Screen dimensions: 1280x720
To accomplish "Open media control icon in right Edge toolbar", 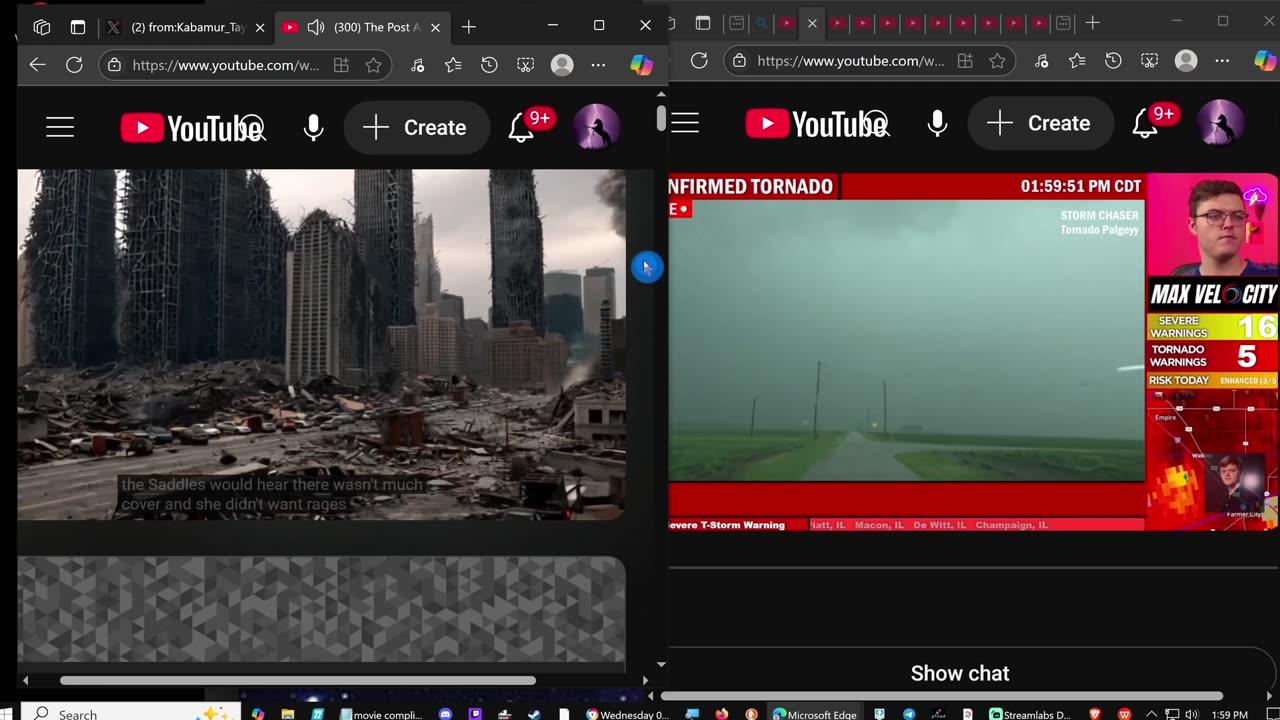I will coord(1041,61).
